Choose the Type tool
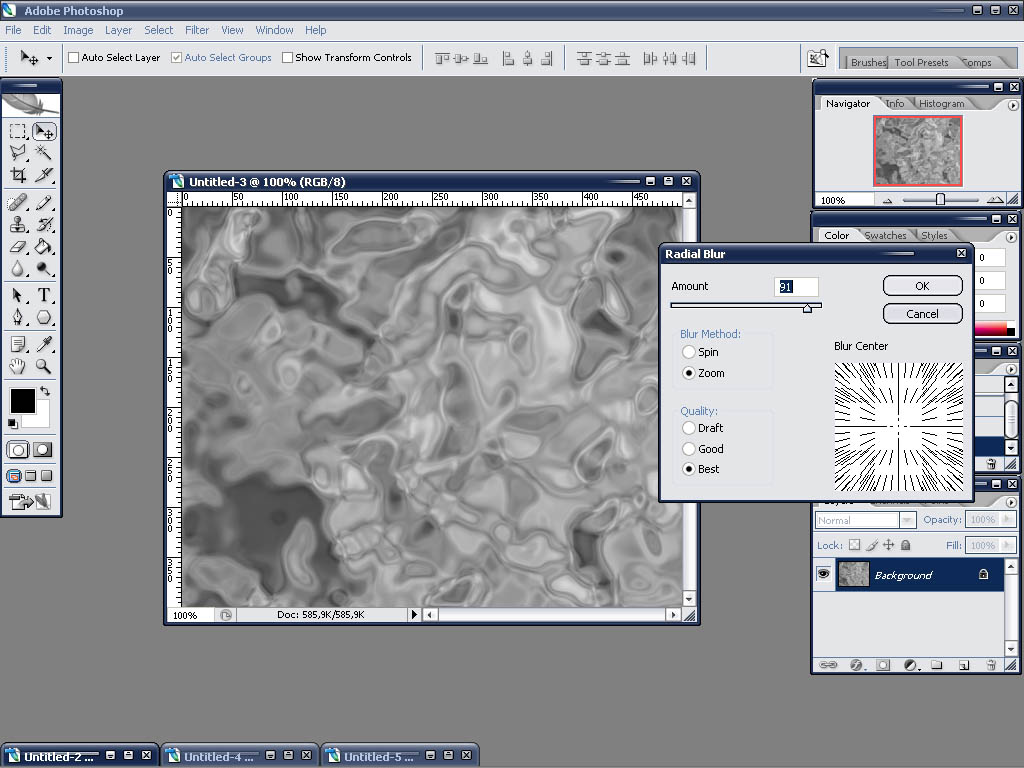 tap(44, 295)
